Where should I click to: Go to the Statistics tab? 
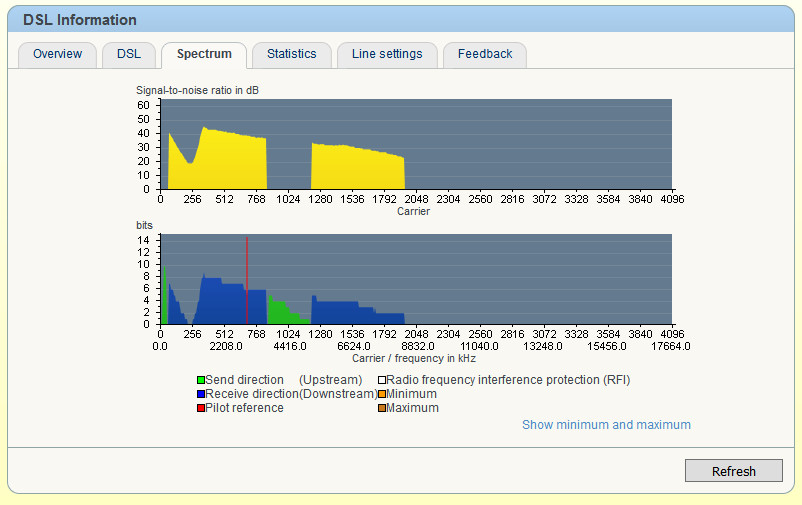pyautogui.click(x=291, y=54)
